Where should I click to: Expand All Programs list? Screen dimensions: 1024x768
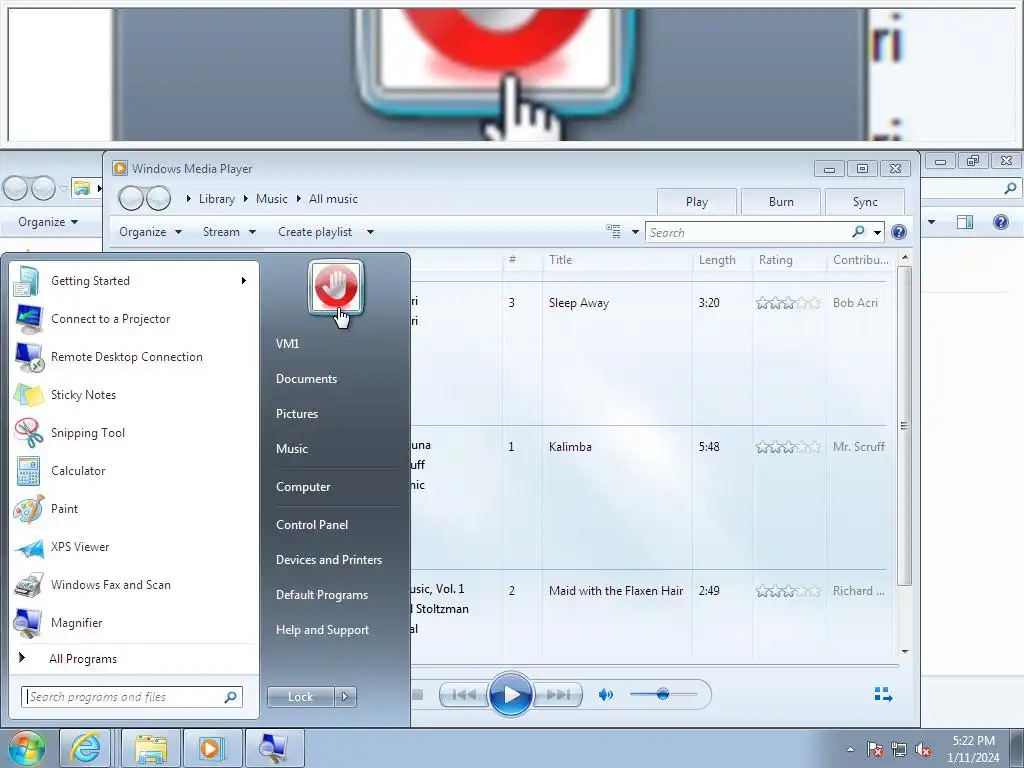[83, 659]
